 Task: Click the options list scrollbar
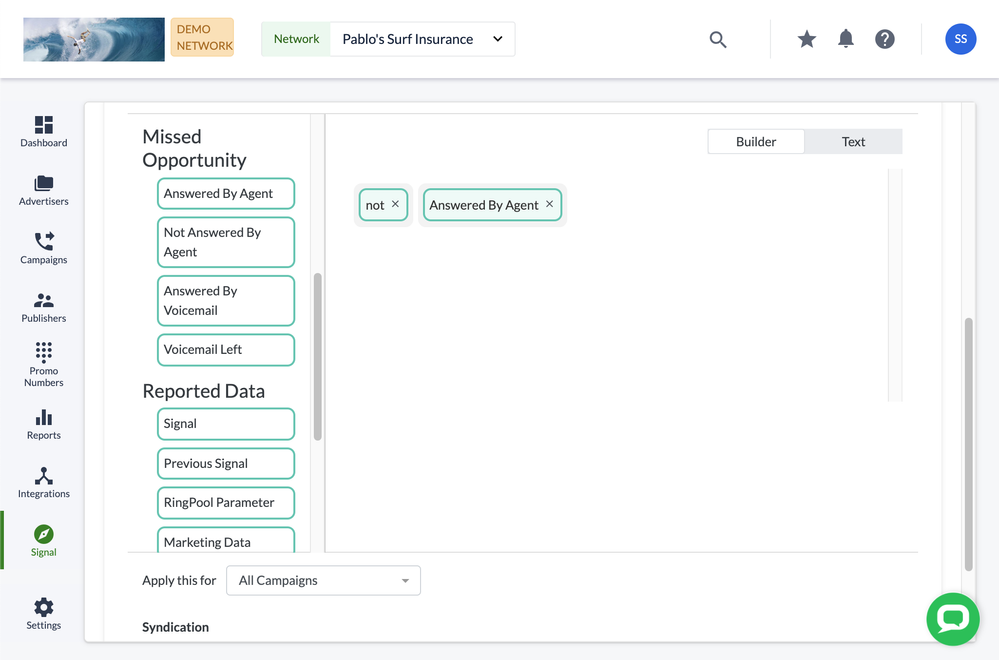tap(317, 357)
